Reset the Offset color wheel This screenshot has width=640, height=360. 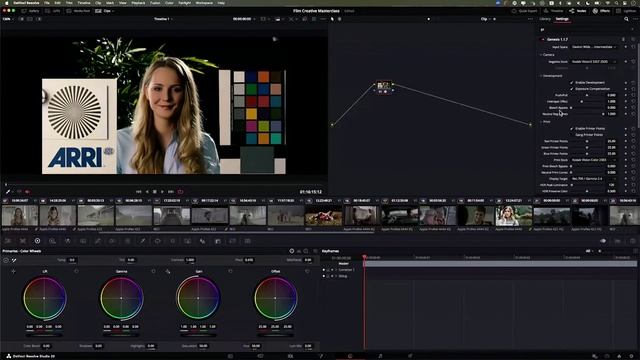coord(307,271)
